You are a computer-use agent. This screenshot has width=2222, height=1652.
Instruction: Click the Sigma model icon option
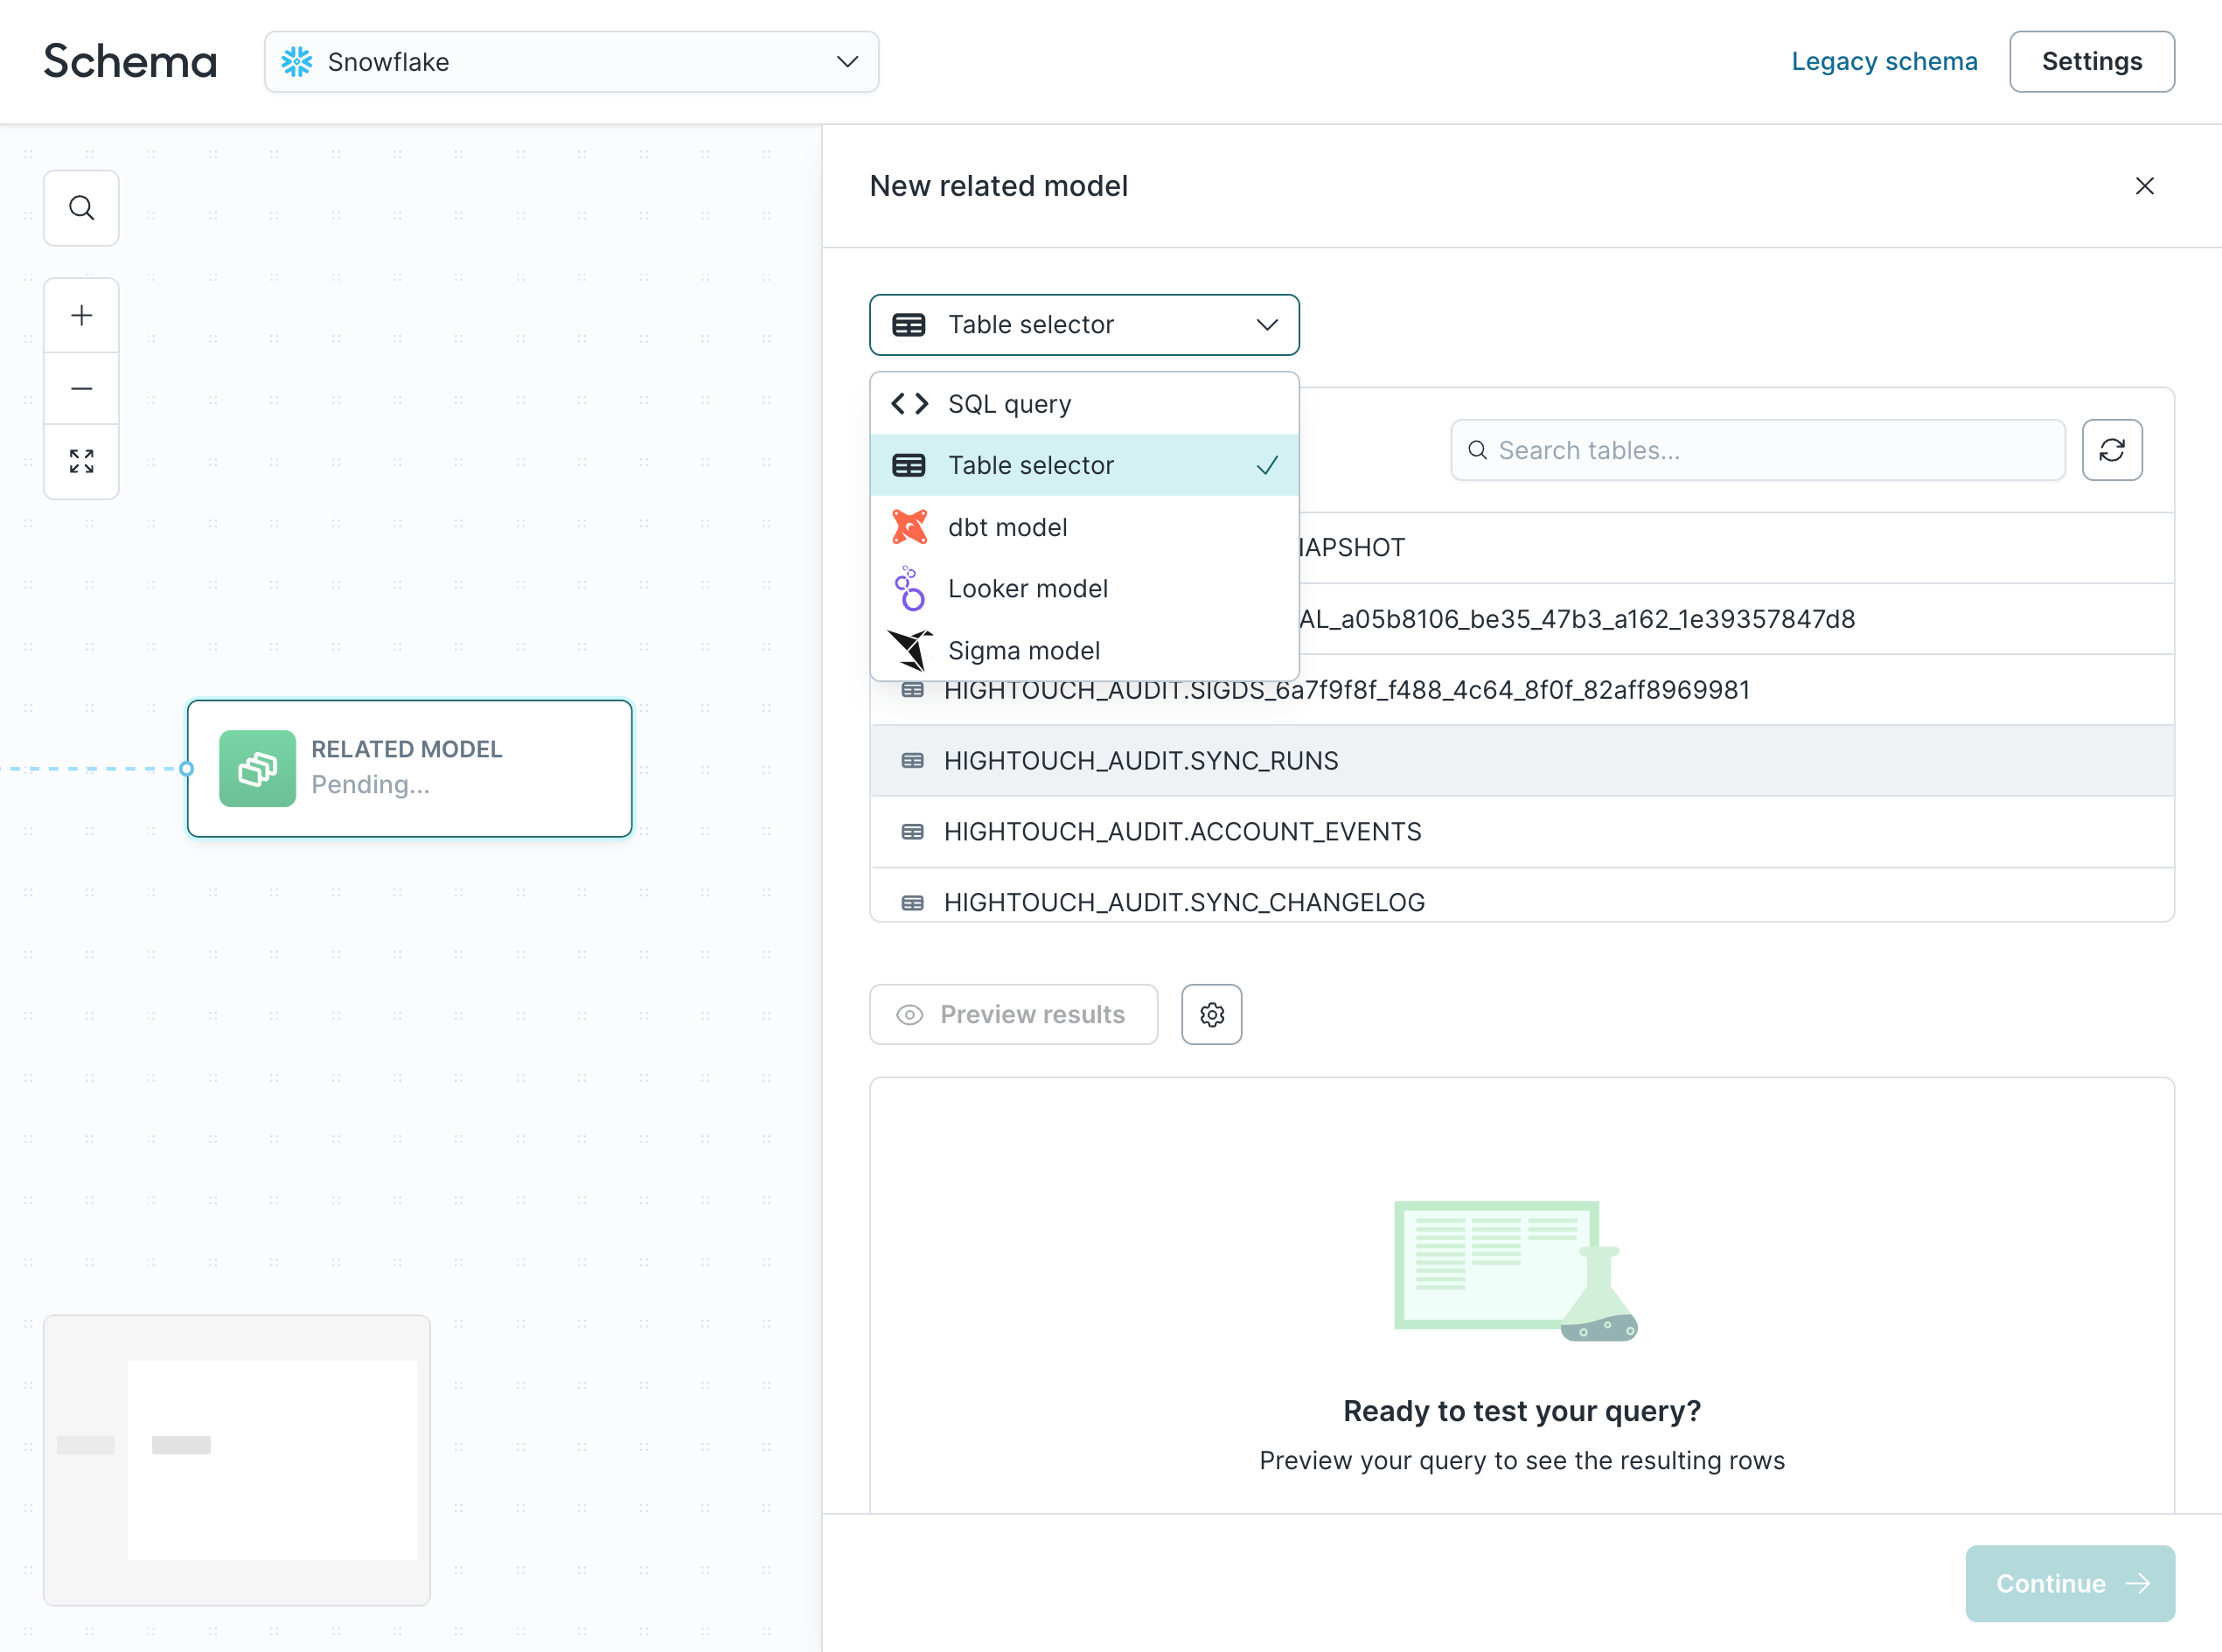(909, 651)
